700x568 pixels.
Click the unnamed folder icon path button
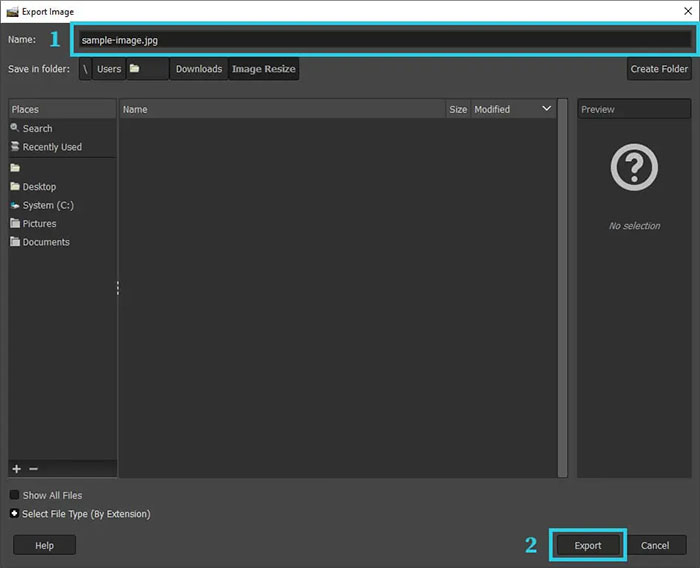(x=147, y=69)
